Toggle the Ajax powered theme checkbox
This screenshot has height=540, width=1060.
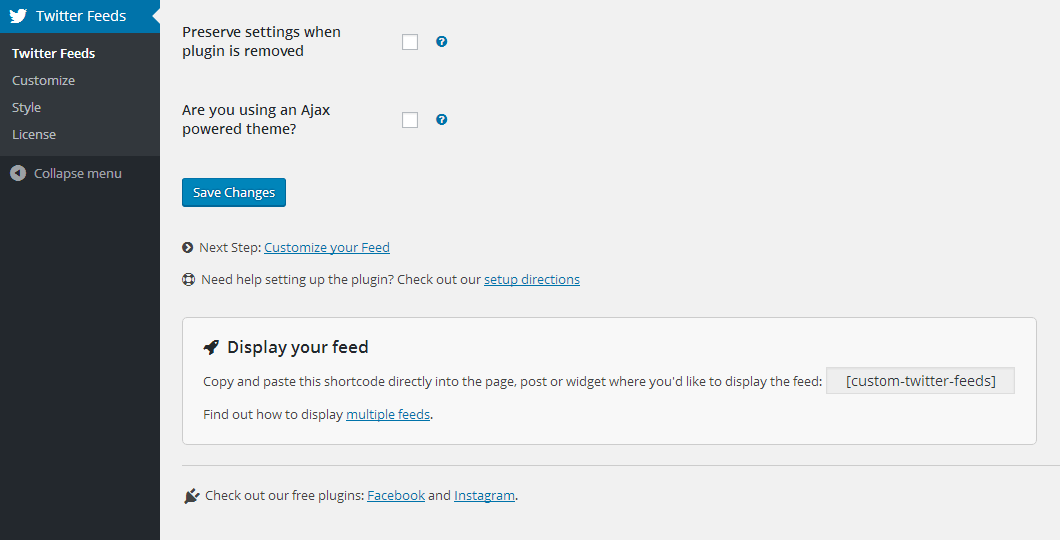(x=410, y=120)
